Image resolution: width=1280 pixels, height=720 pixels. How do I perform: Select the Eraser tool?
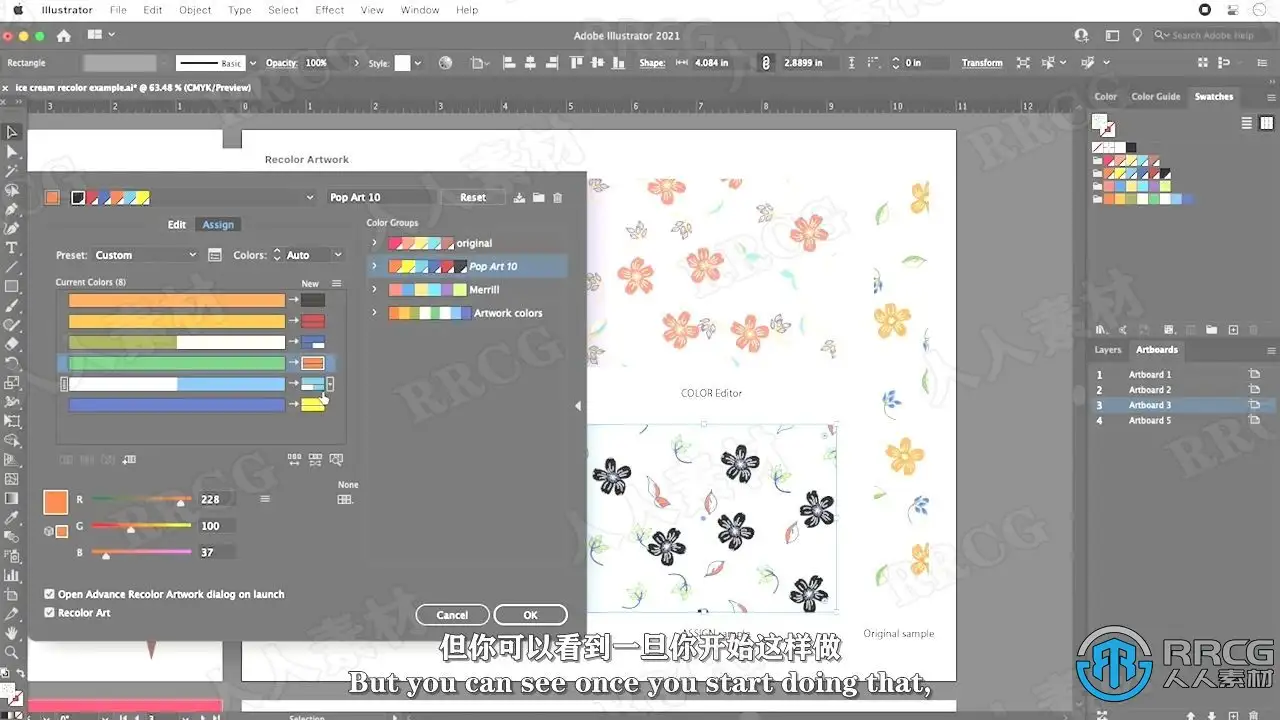[x=12, y=344]
